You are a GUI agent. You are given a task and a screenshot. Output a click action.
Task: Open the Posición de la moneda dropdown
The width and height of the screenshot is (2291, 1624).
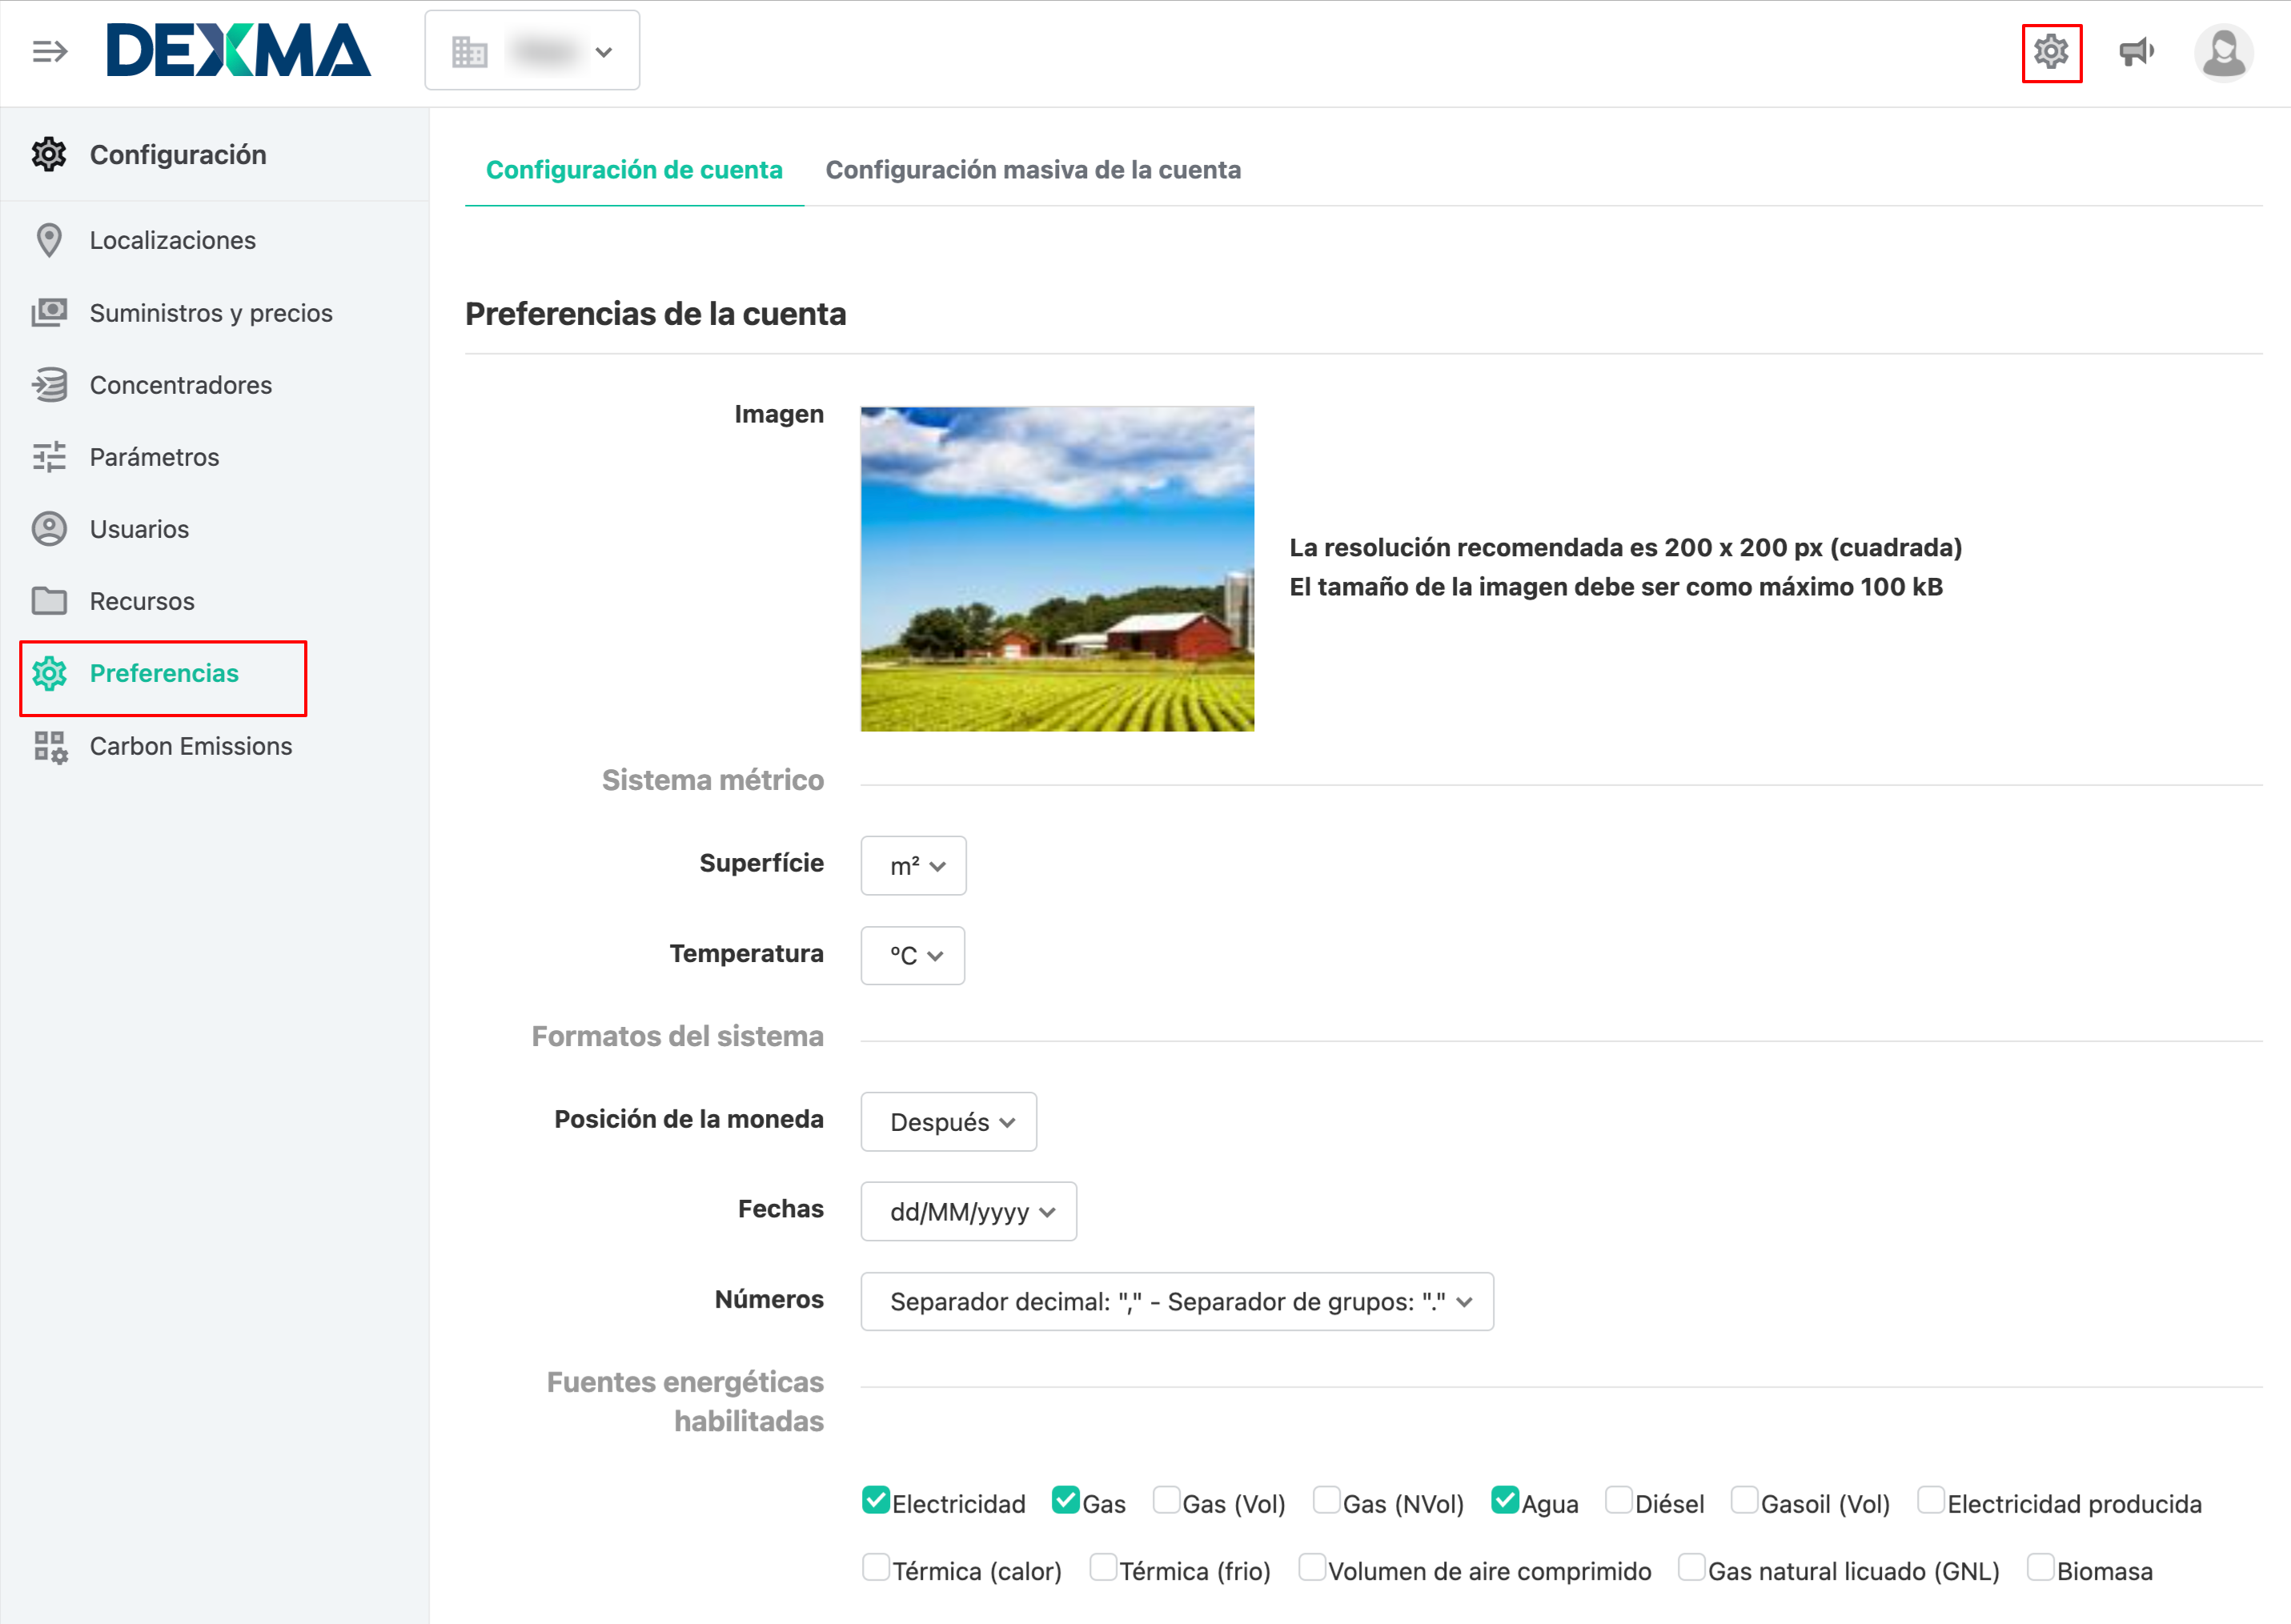click(x=948, y=1121)
